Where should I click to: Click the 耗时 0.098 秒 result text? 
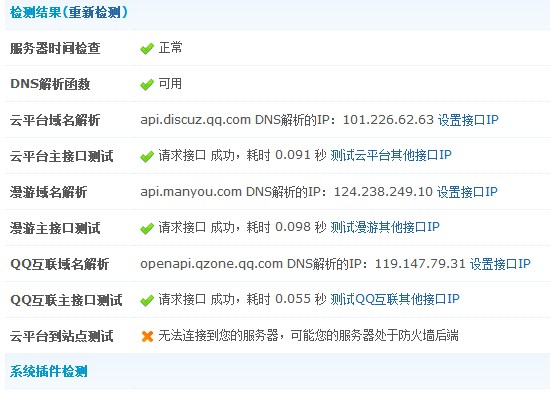click(x=286, y=227)
